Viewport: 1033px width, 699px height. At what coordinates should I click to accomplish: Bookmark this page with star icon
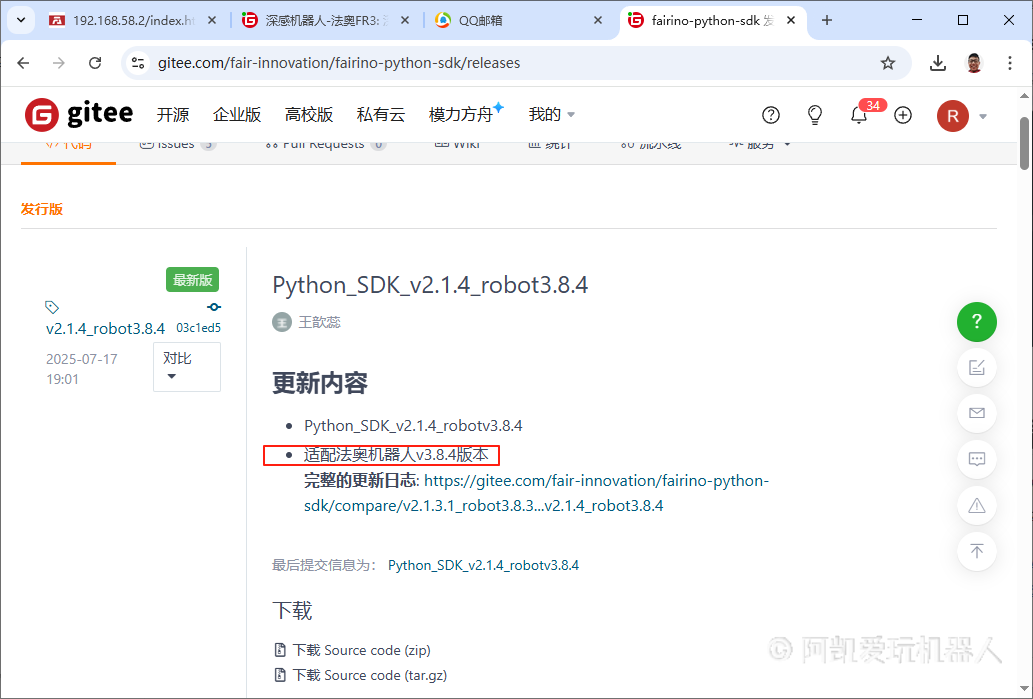tap(888, 63)
